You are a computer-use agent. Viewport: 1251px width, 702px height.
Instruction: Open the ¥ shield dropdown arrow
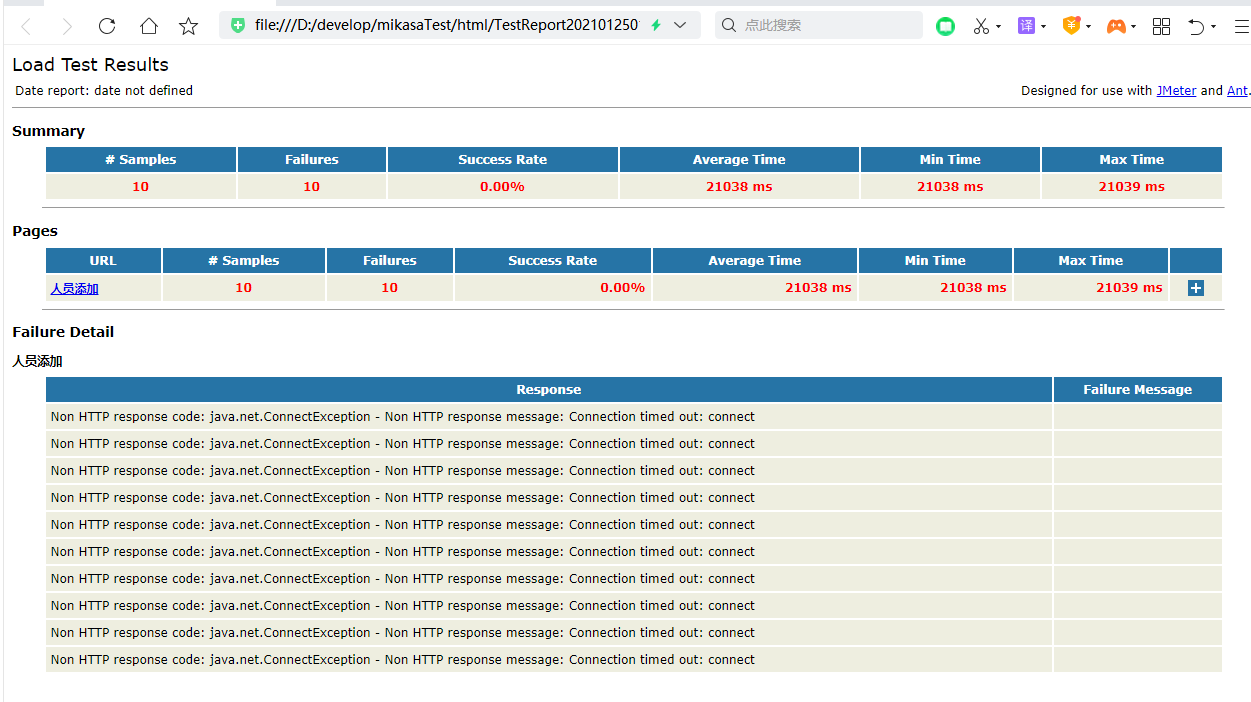[x=1088, y=27]
